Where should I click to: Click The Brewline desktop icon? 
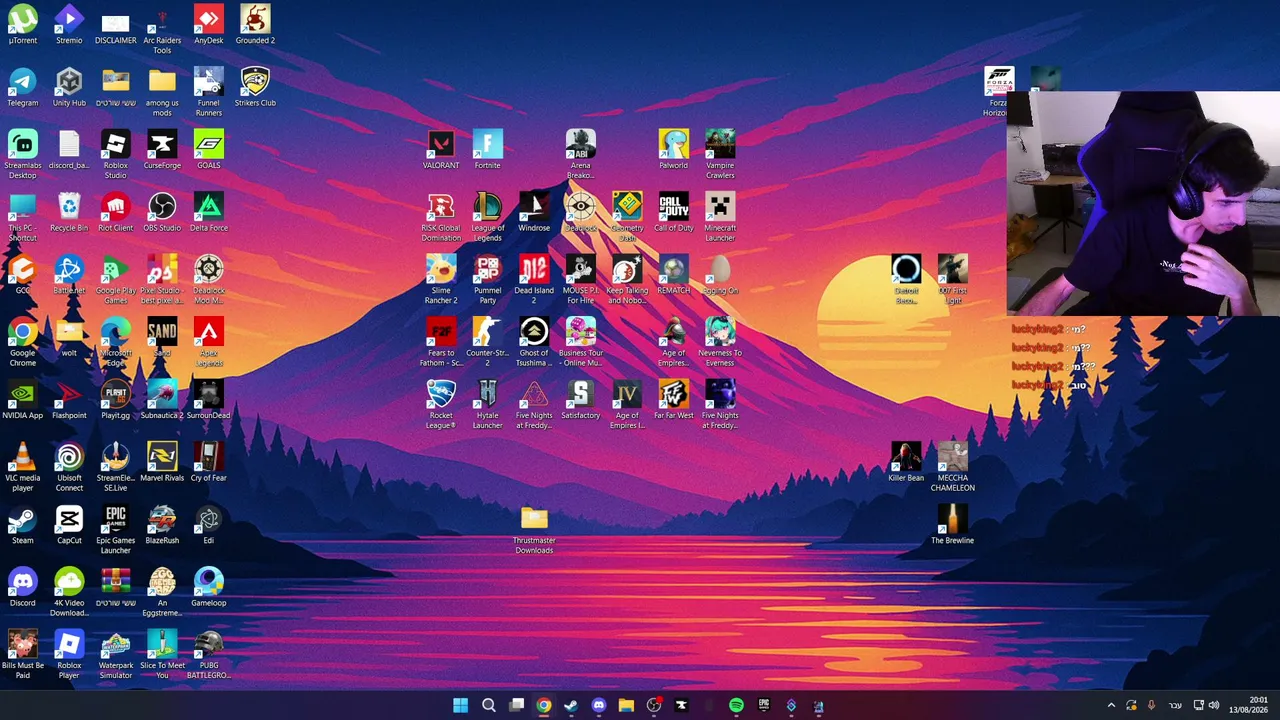(952, 525)
